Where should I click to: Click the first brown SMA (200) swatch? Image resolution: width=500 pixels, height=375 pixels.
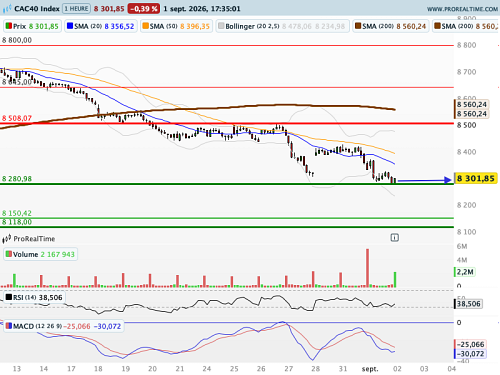point(358,26)
